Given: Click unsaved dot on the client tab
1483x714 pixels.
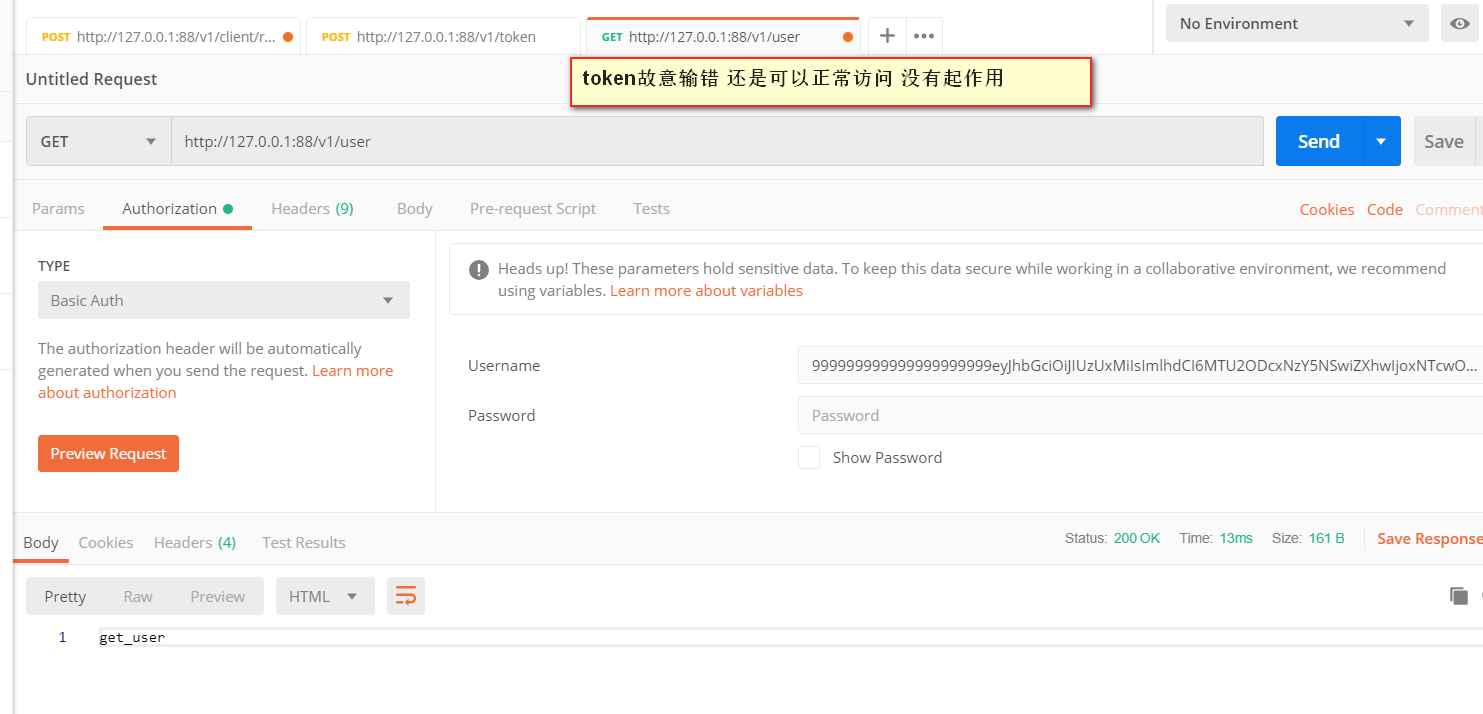Looking at the screenshot, I should (x=288, y=37).
